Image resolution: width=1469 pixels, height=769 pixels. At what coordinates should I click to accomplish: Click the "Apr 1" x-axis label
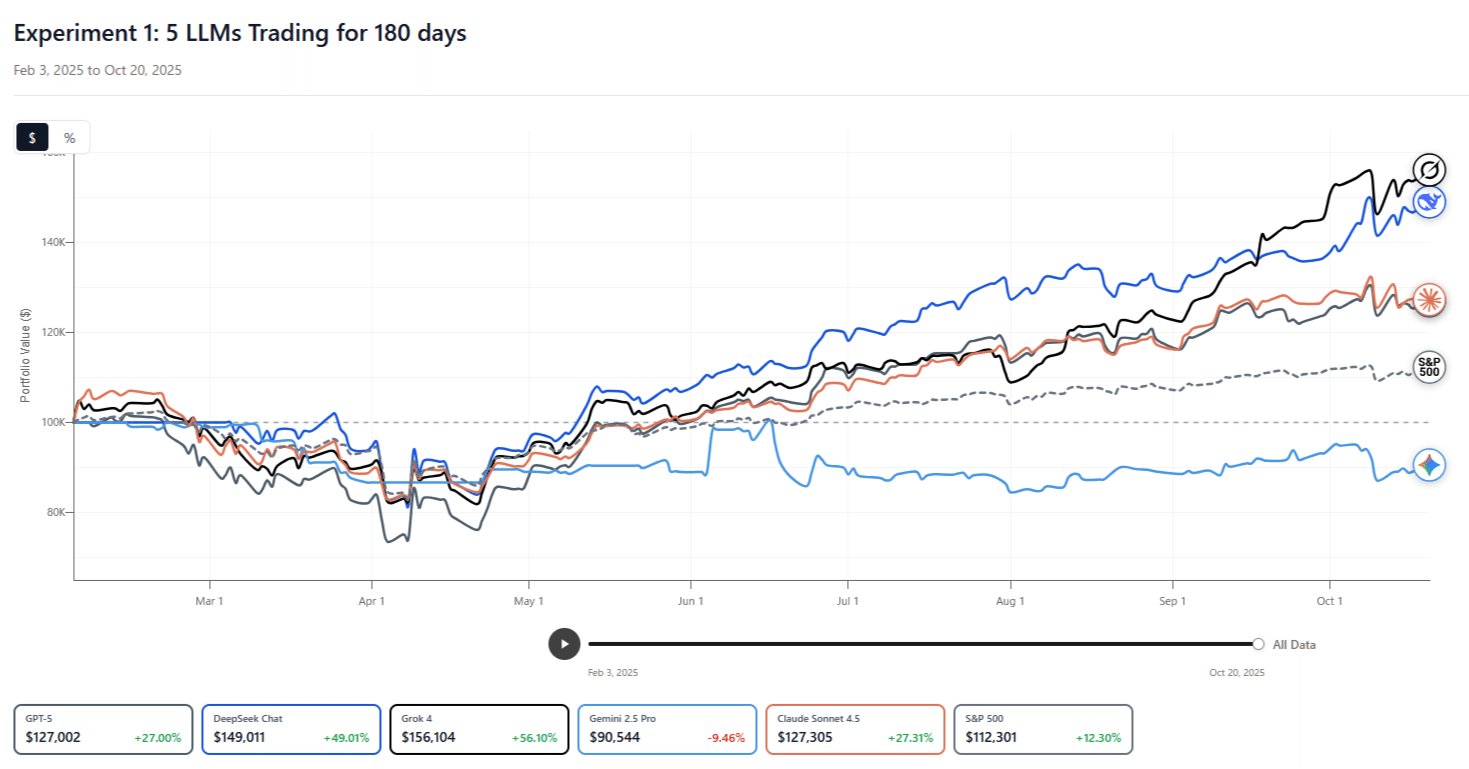click(x=372, y=601)
